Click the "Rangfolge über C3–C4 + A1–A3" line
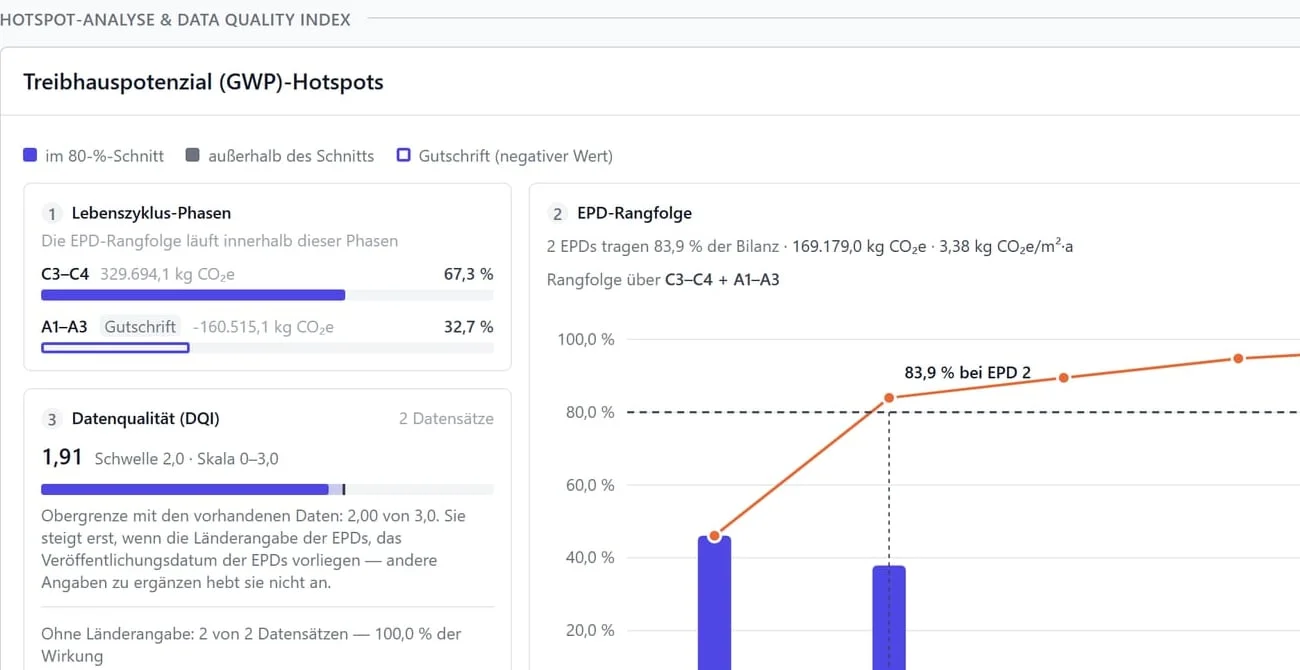 pyautogui.click(x=663, y=280)
